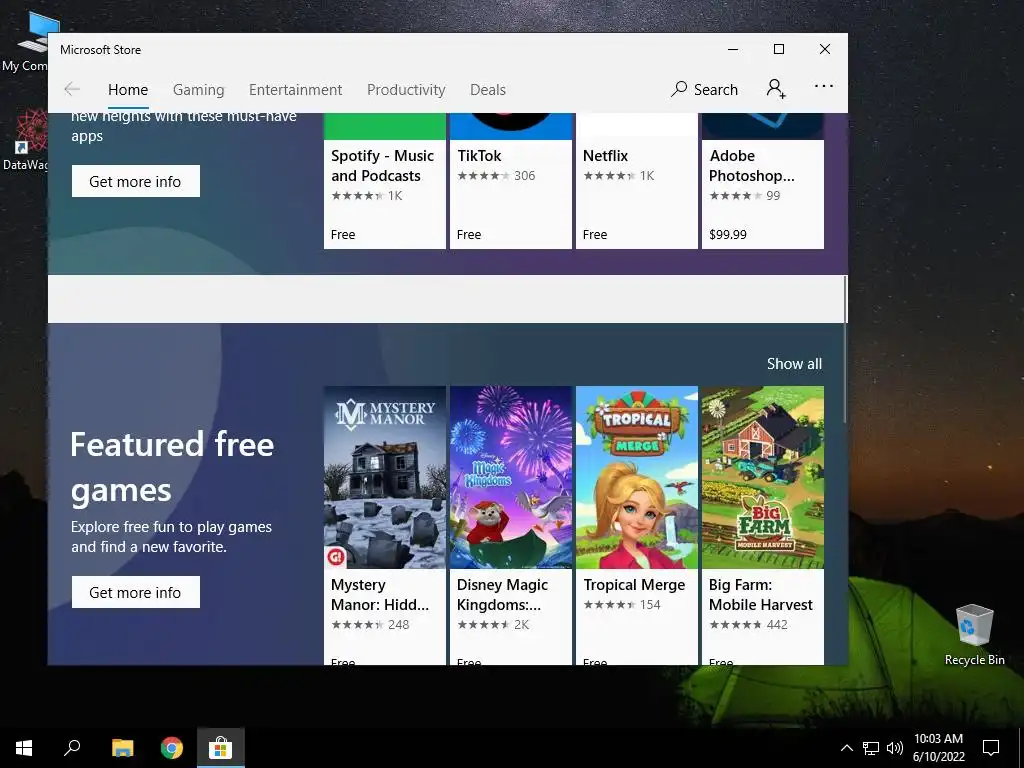The height and width of the screenshot is (768, 1024).
Task: Click Get more info under Featured free games
Action: pos(136,592)
